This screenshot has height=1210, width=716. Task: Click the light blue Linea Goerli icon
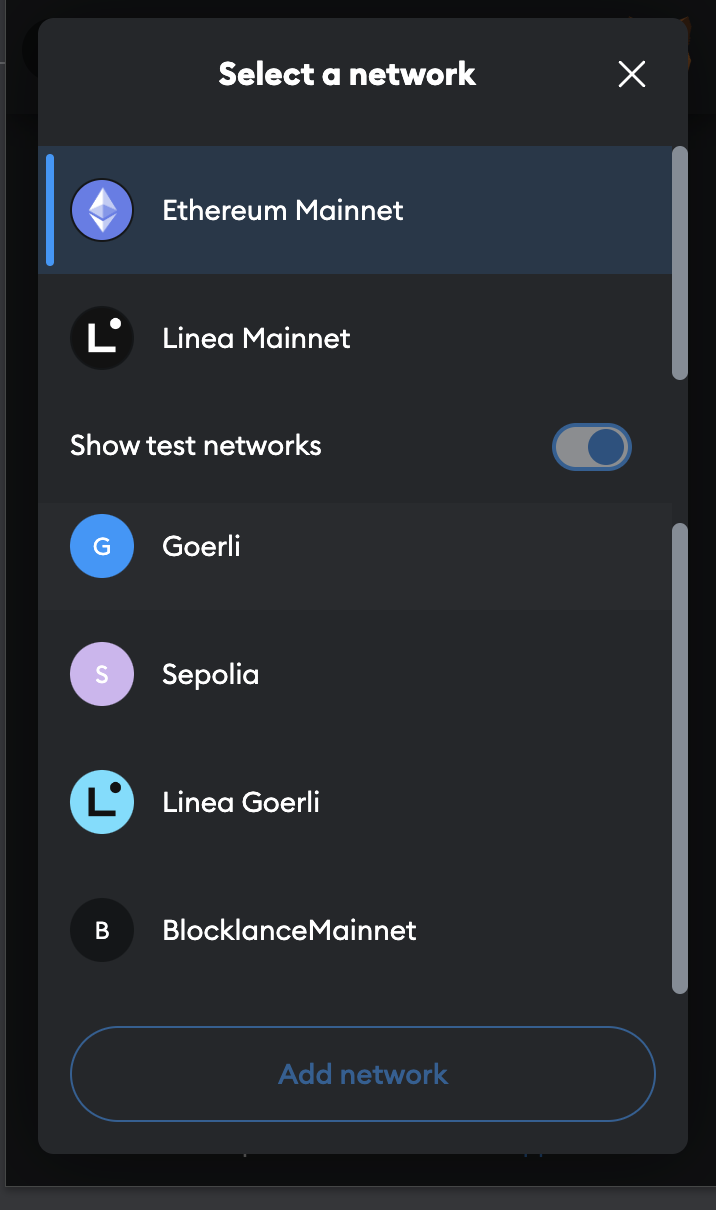tap(102, 802)
